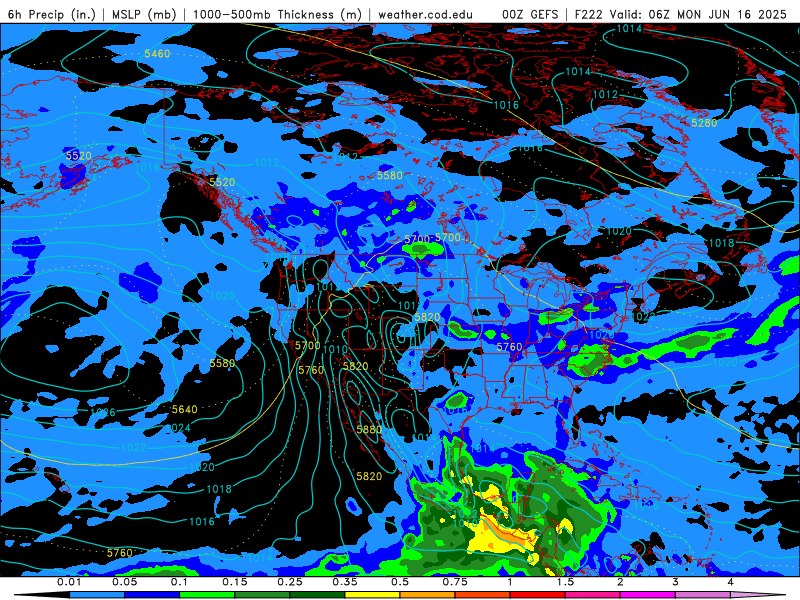Image resolution: width=800 pixels, height=600 pixels.
Task: Click the 5880 thickness contour label
Action: coord(369,430)
